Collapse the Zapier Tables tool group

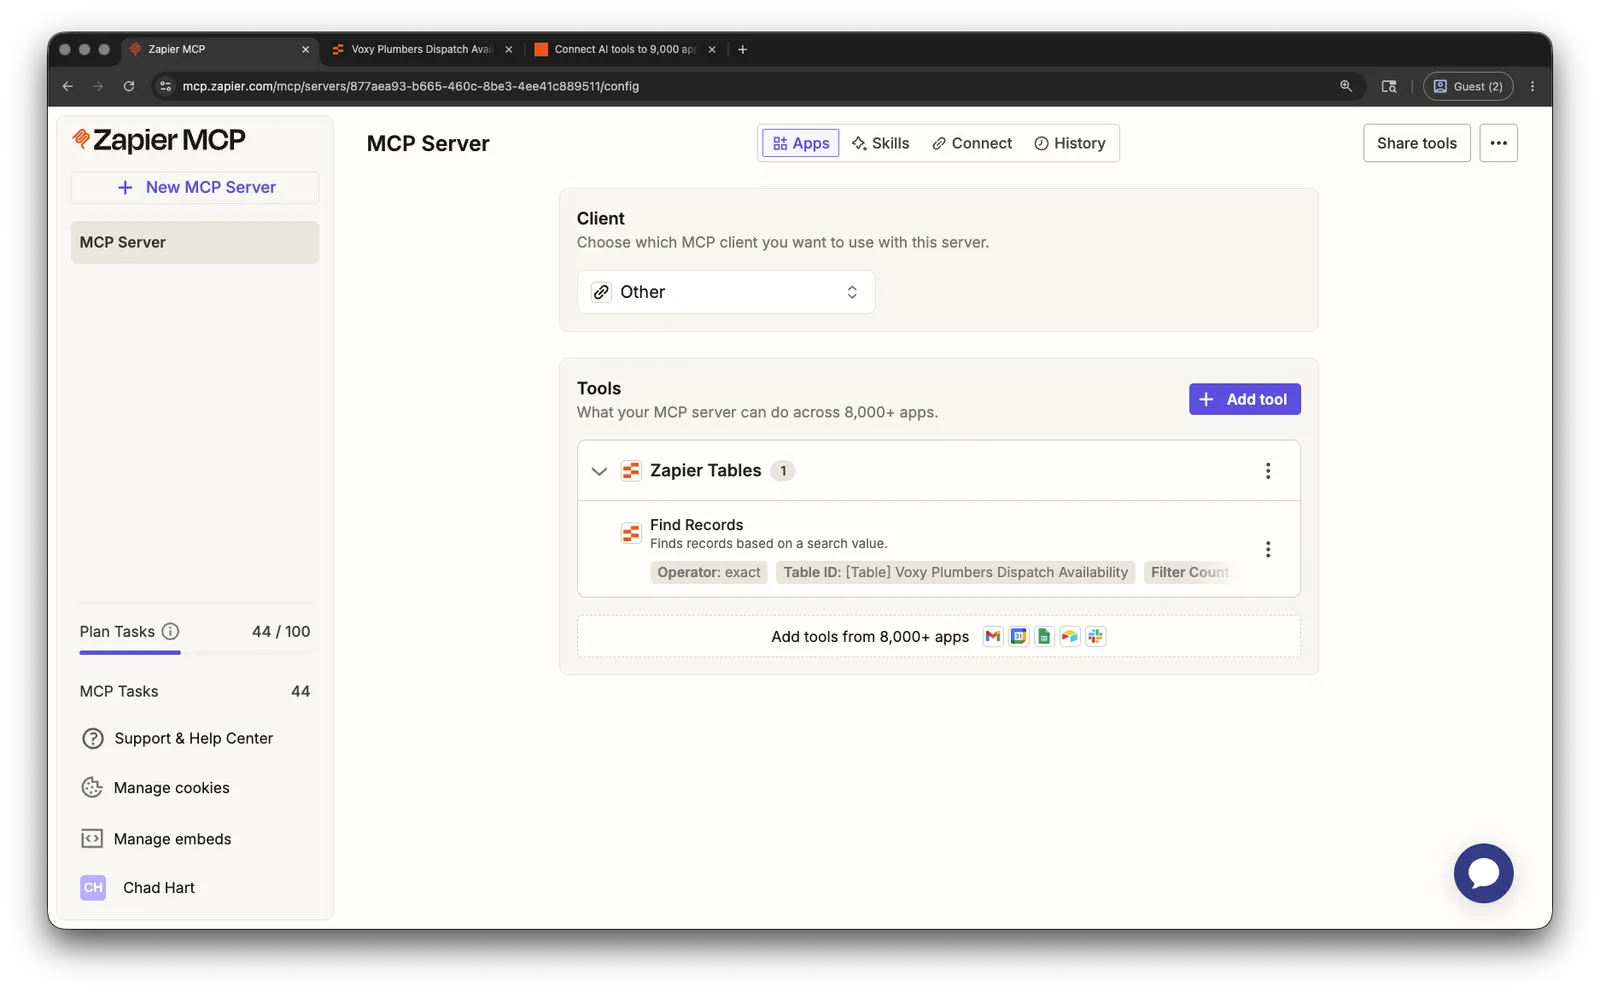(599, 471)
